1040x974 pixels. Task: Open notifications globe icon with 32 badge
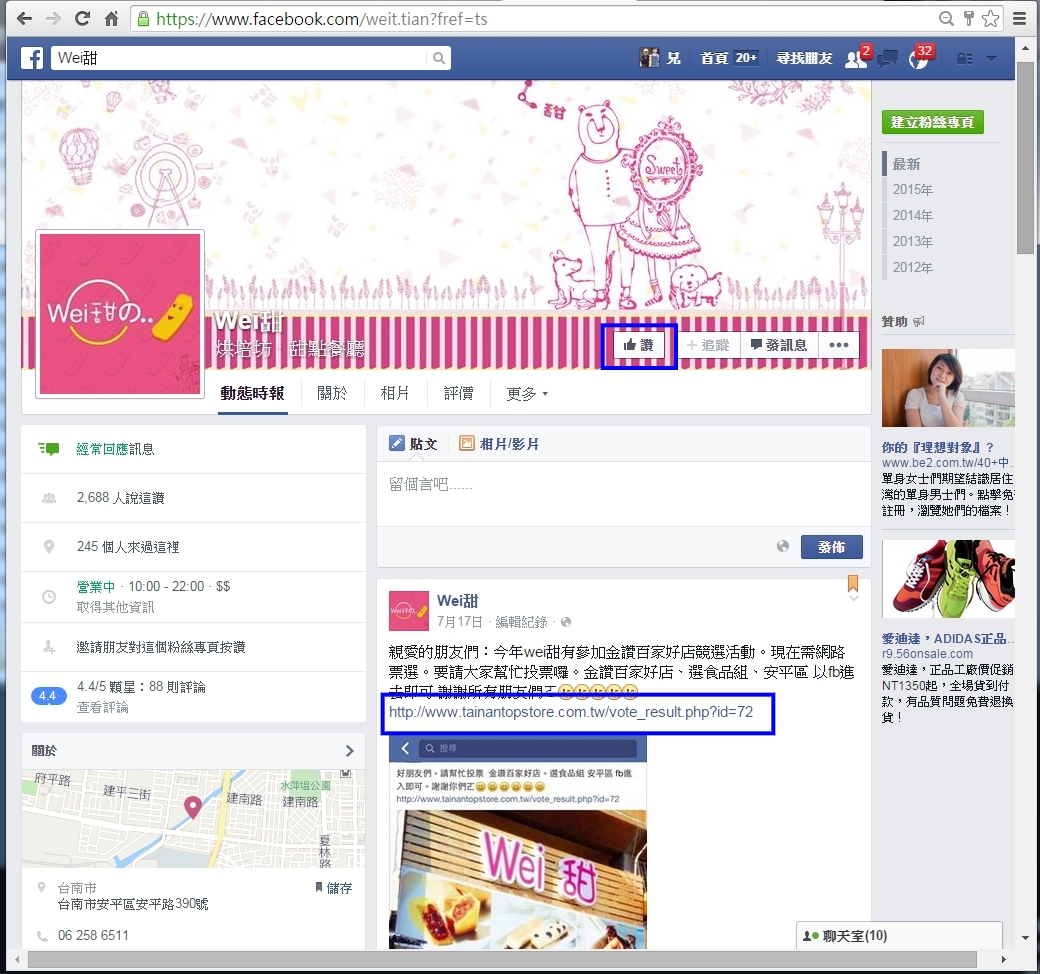917,59
